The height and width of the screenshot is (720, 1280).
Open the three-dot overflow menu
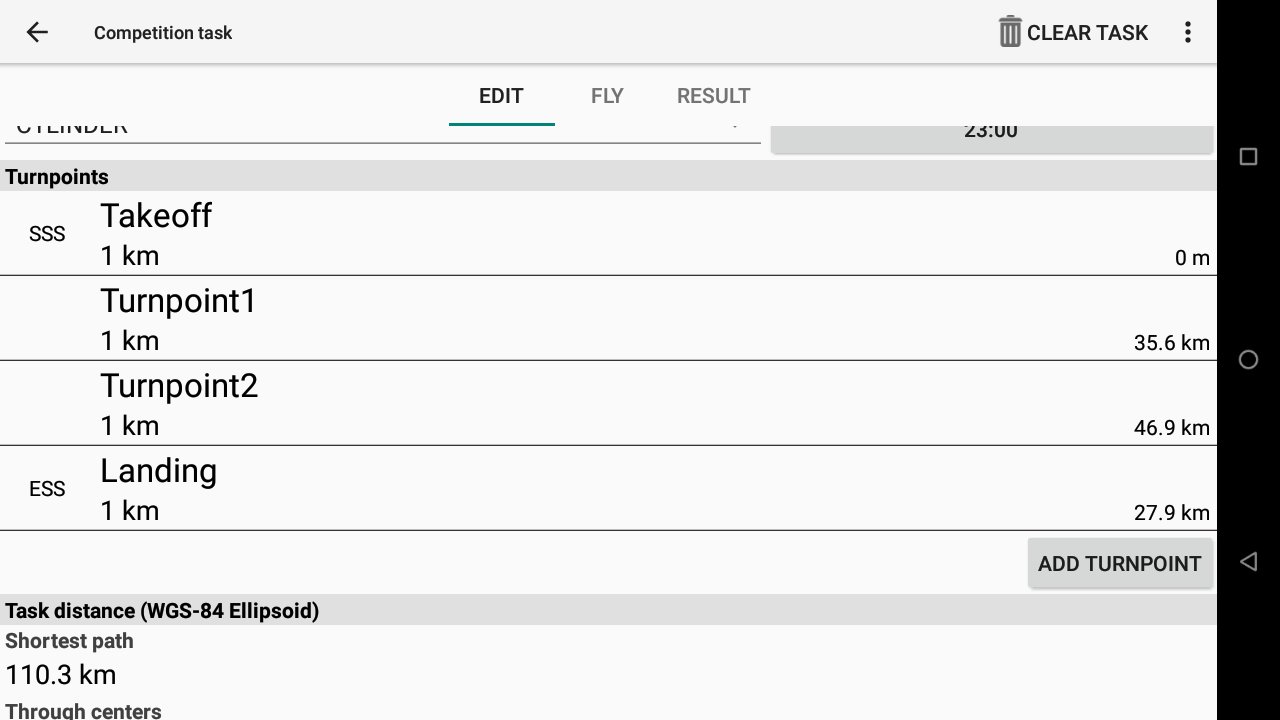[1188, 32]
